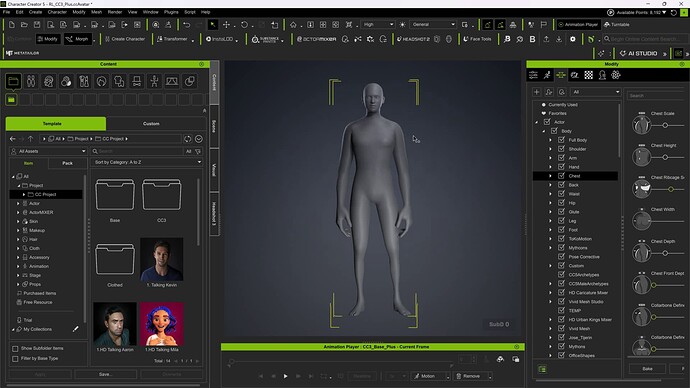Screen dimensions: 690x388
Task: Enable Show Subfolder Items checkbox
Action: [x=15, y=348]
